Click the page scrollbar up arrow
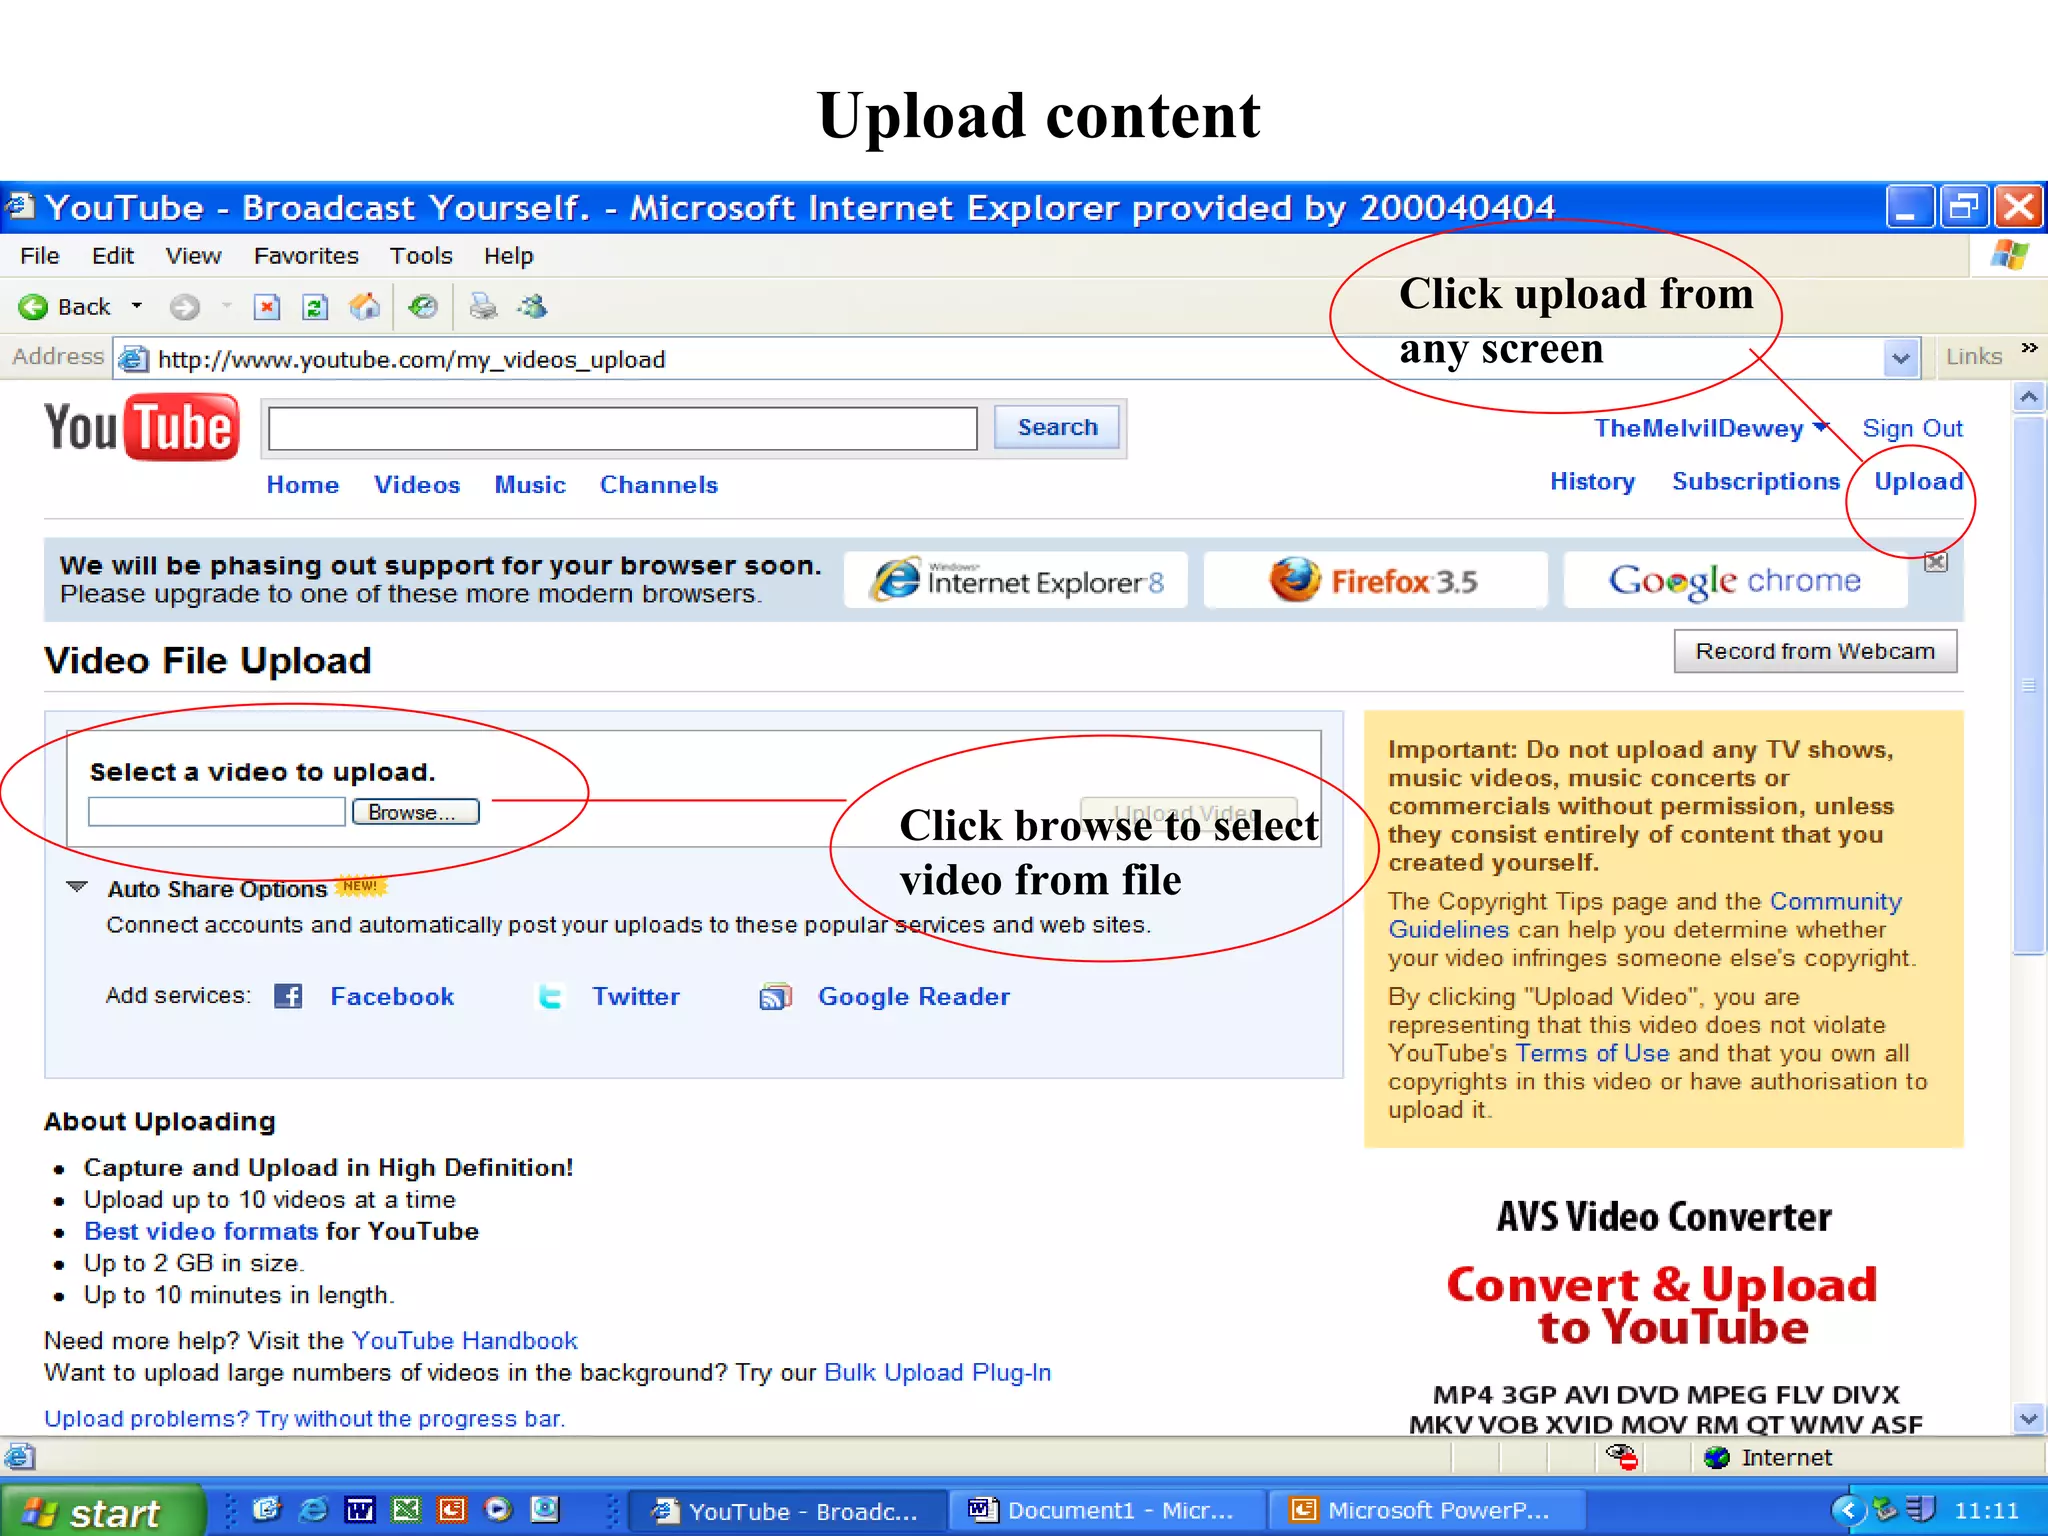 tap(2029, 397)
